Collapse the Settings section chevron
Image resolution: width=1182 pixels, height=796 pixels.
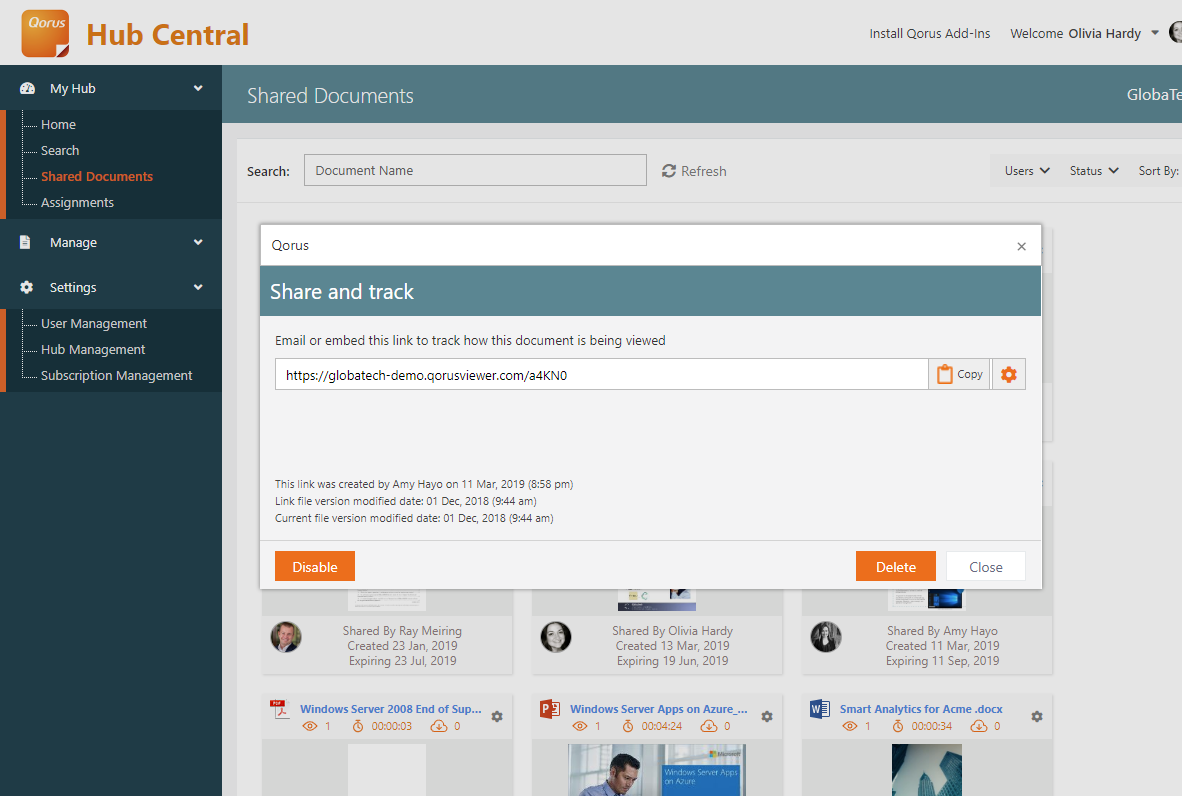pyautogui.click(x=198, y=287)
